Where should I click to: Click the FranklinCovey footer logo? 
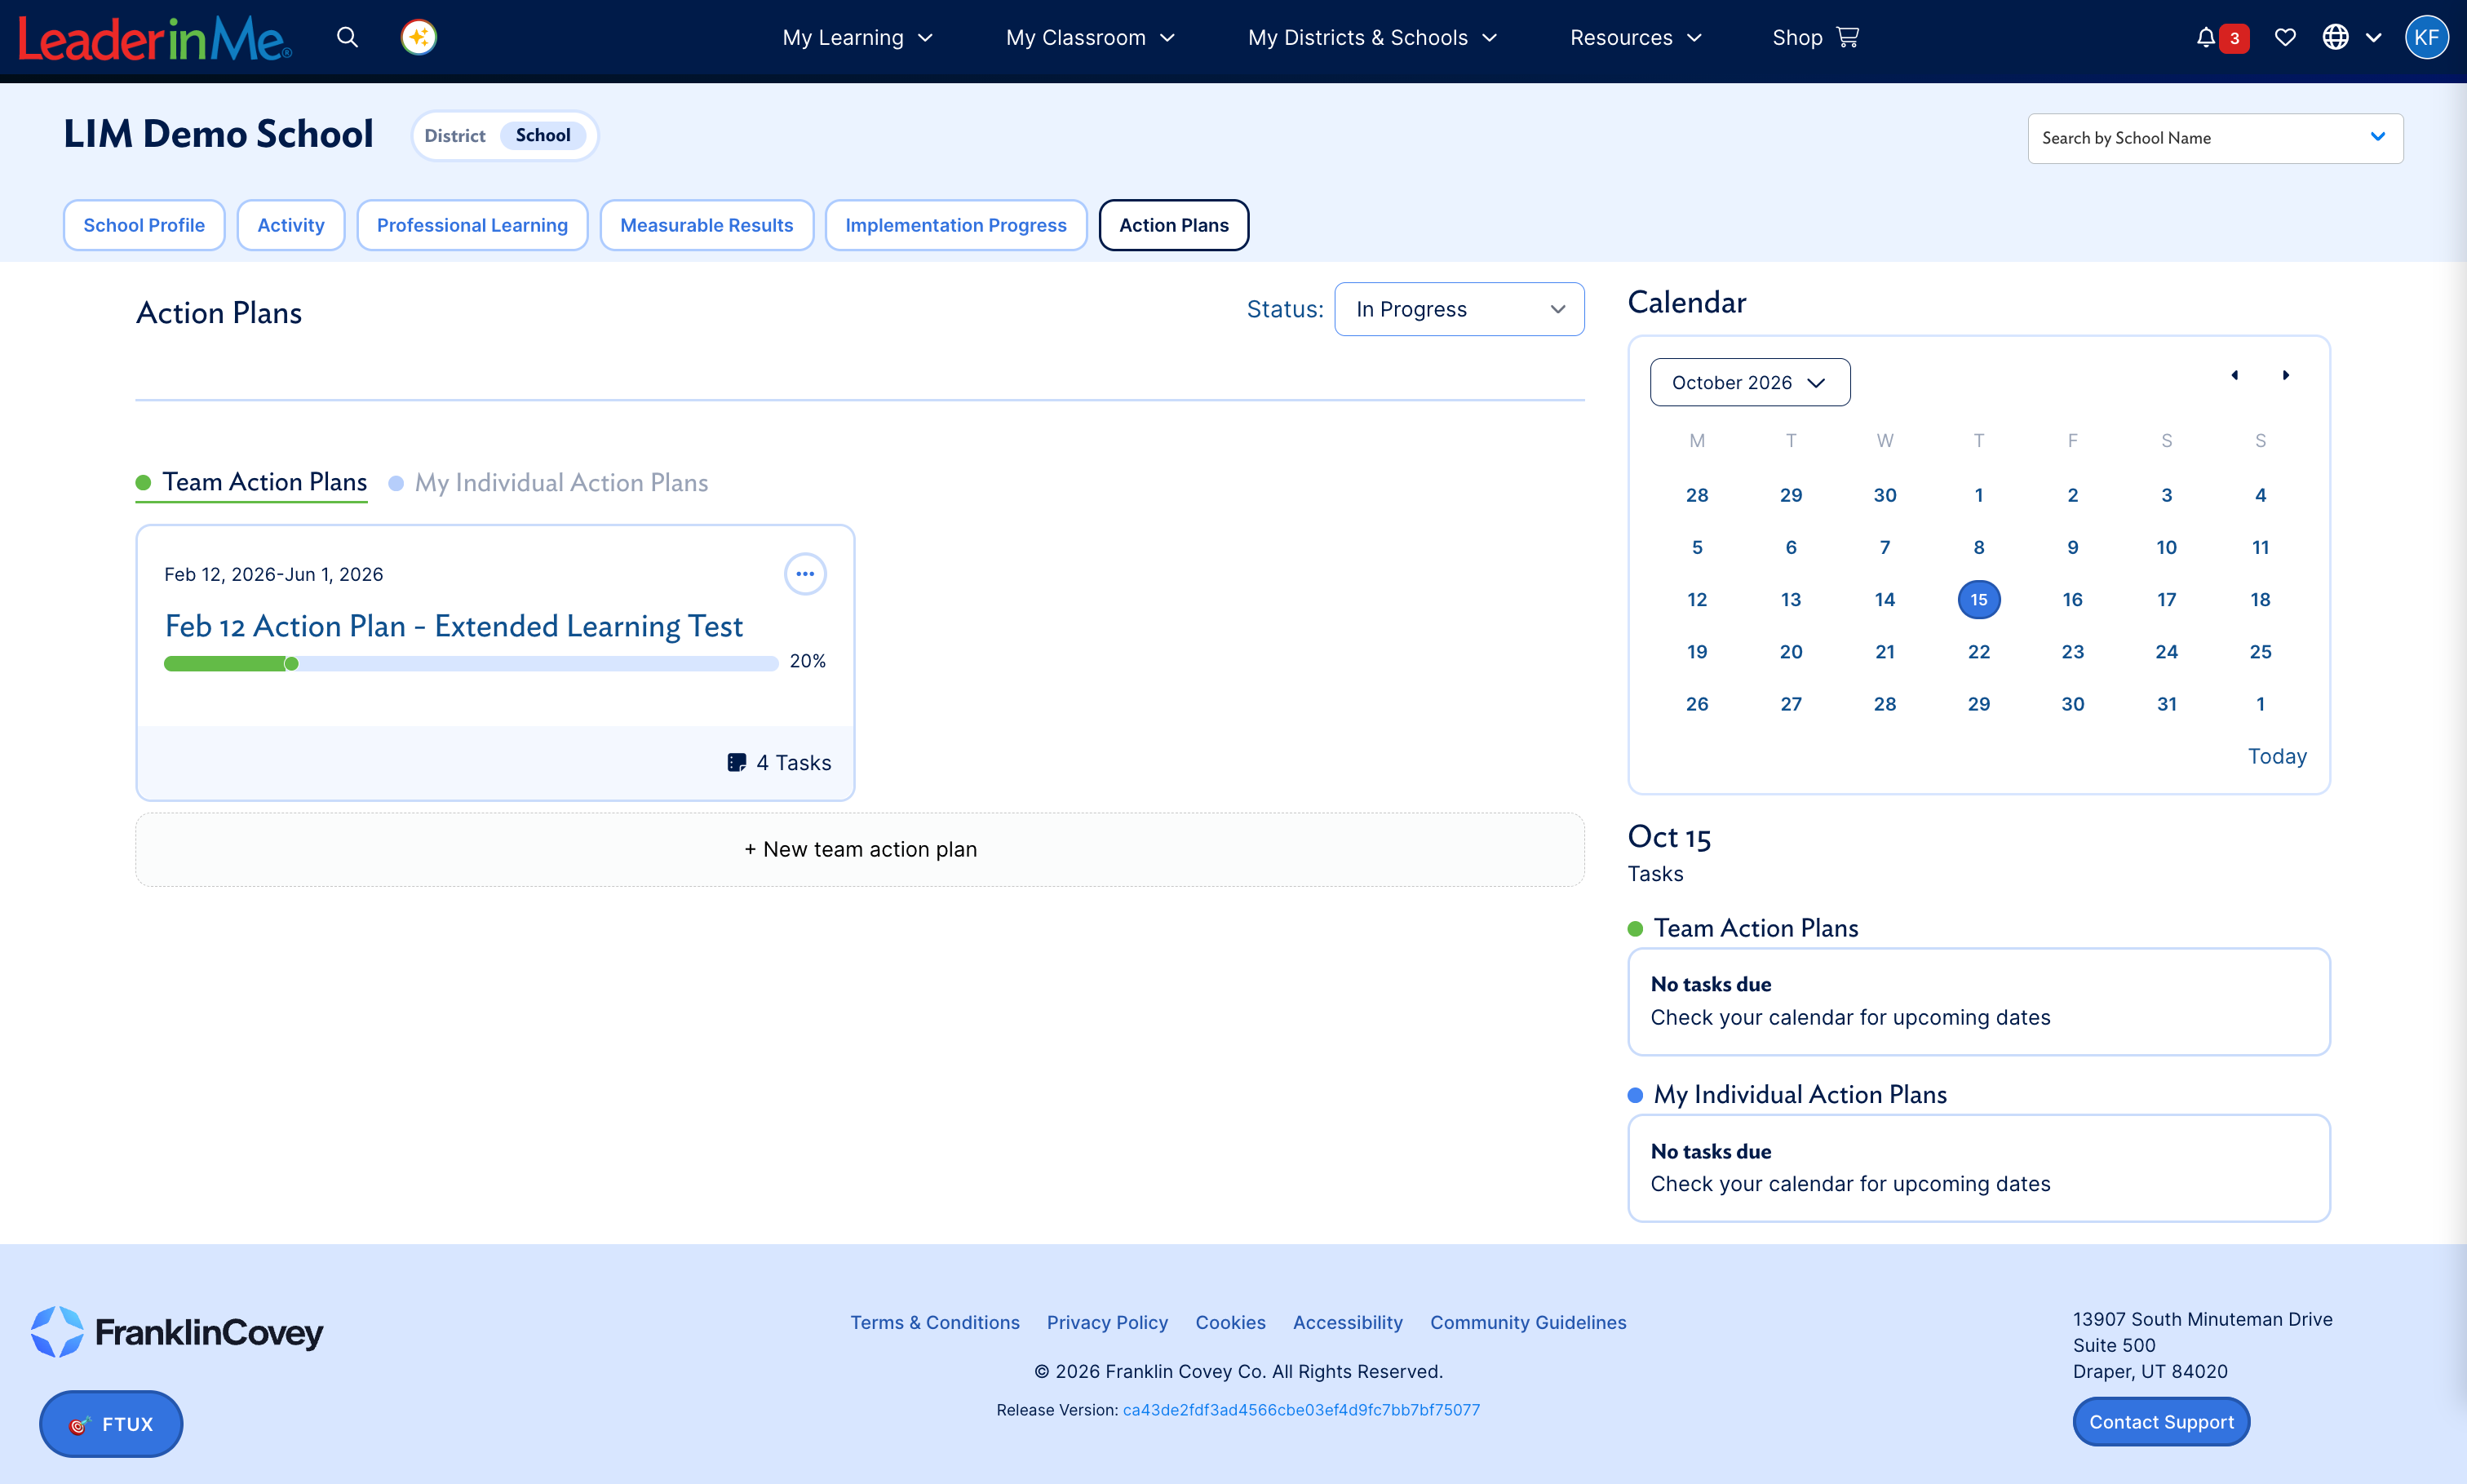pyautogui.click(x=177, y=1332)
